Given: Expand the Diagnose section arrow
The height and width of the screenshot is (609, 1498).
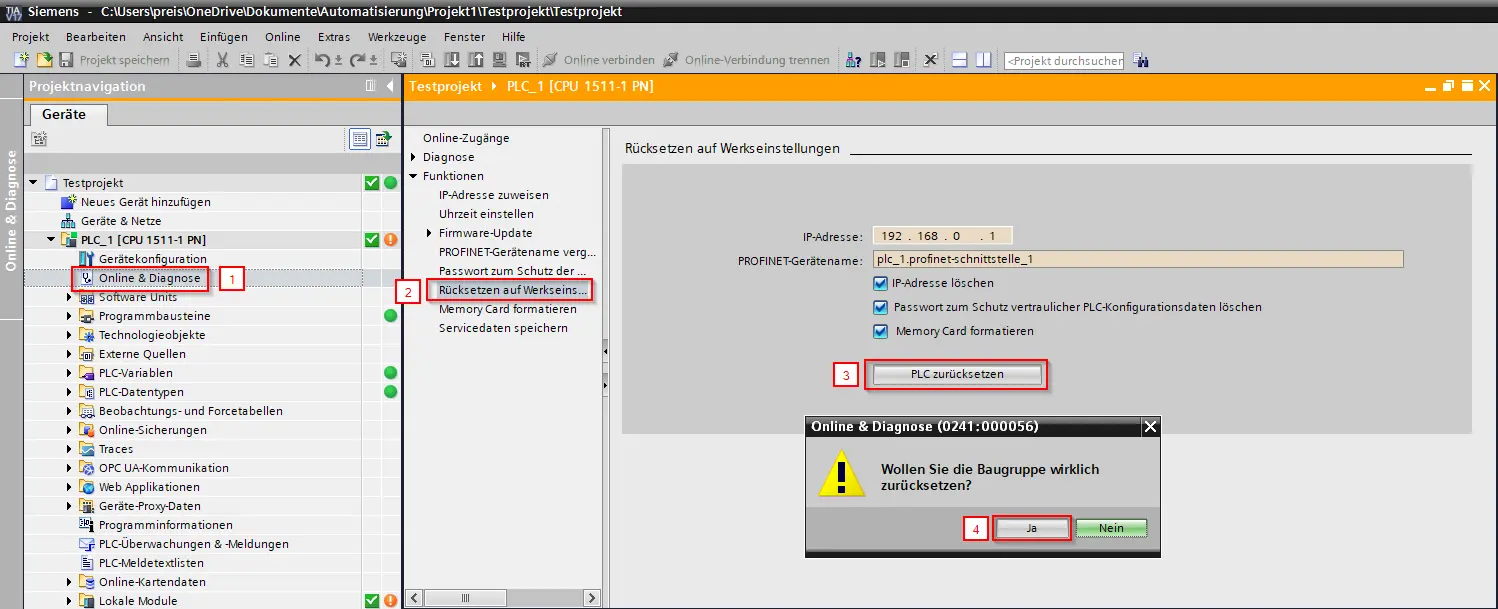Looking at the screenshot, I should click(x=413, y=157).
